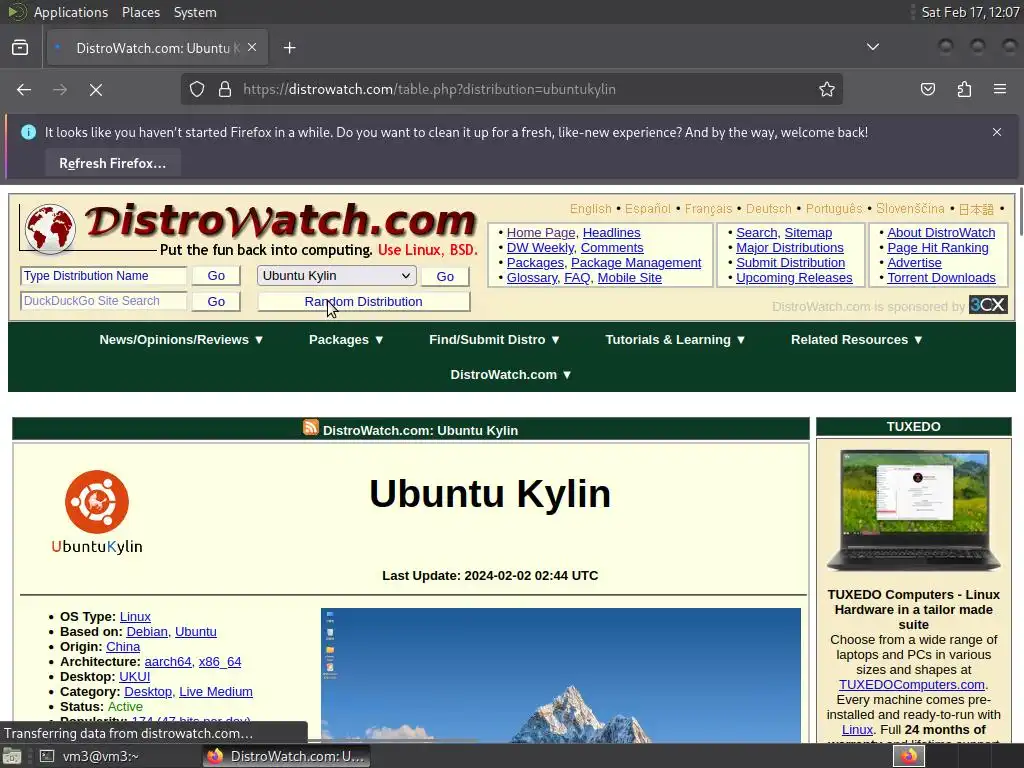Go back to the previous page

[24, 89]
